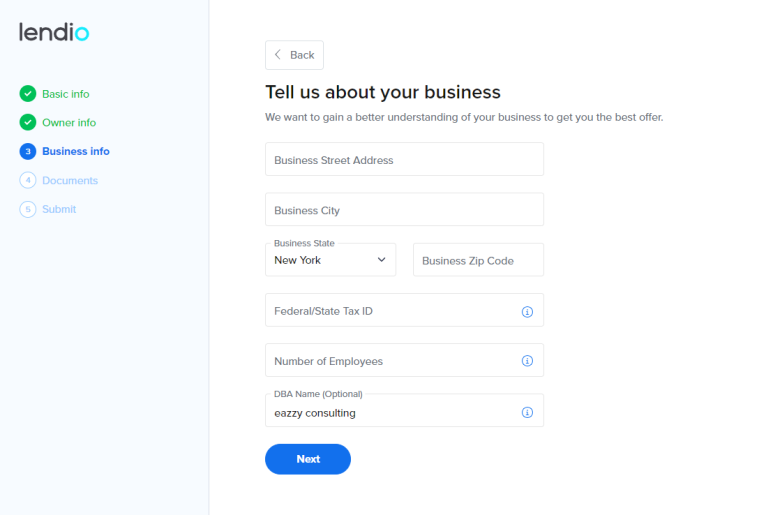Focus the Business Zip Code field
The image size is (773, 515).
click(478, 260)
